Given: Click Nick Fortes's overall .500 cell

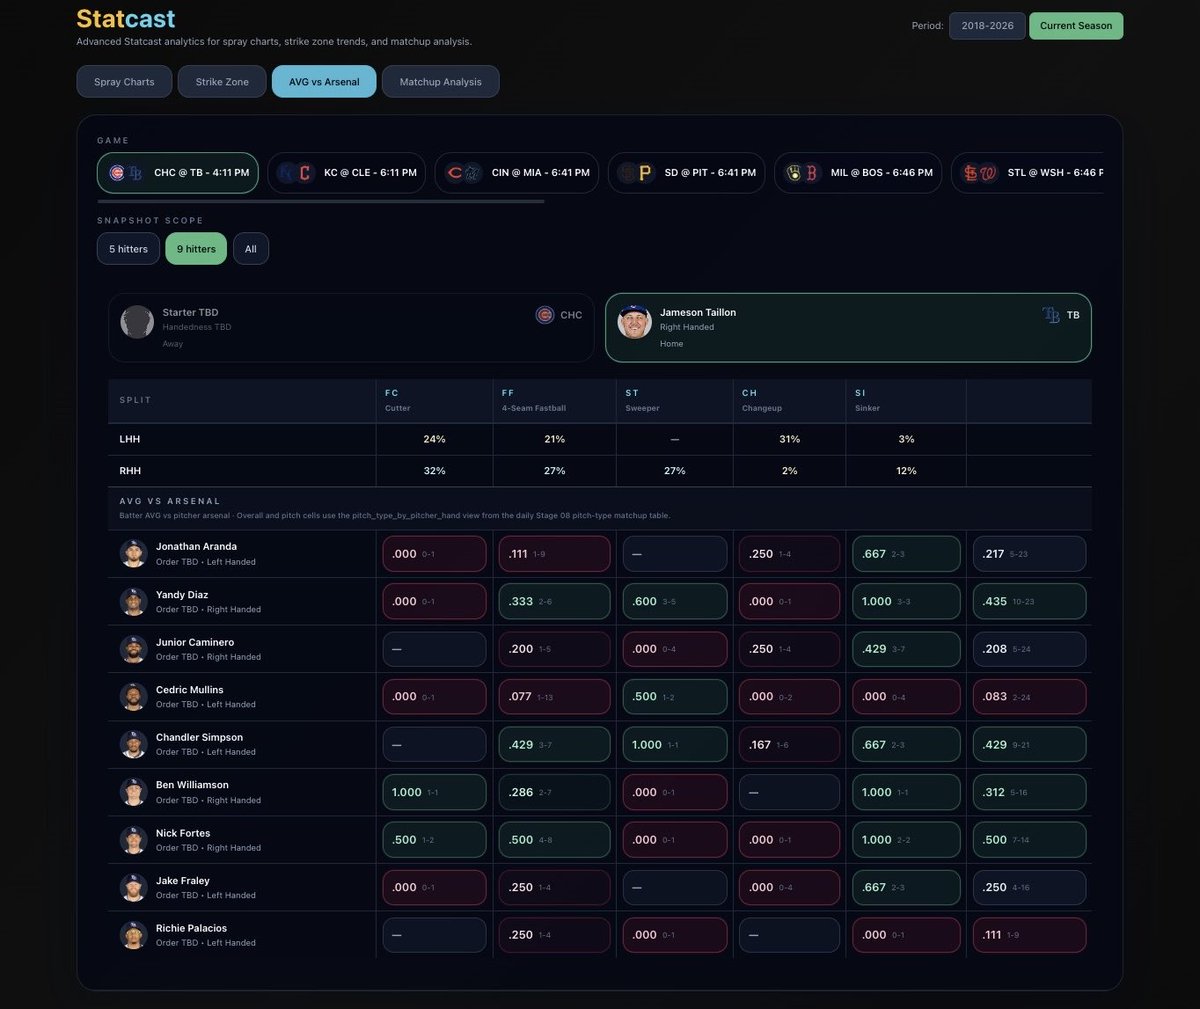Looking at the screenshot, I should [x=1029, y=840].
